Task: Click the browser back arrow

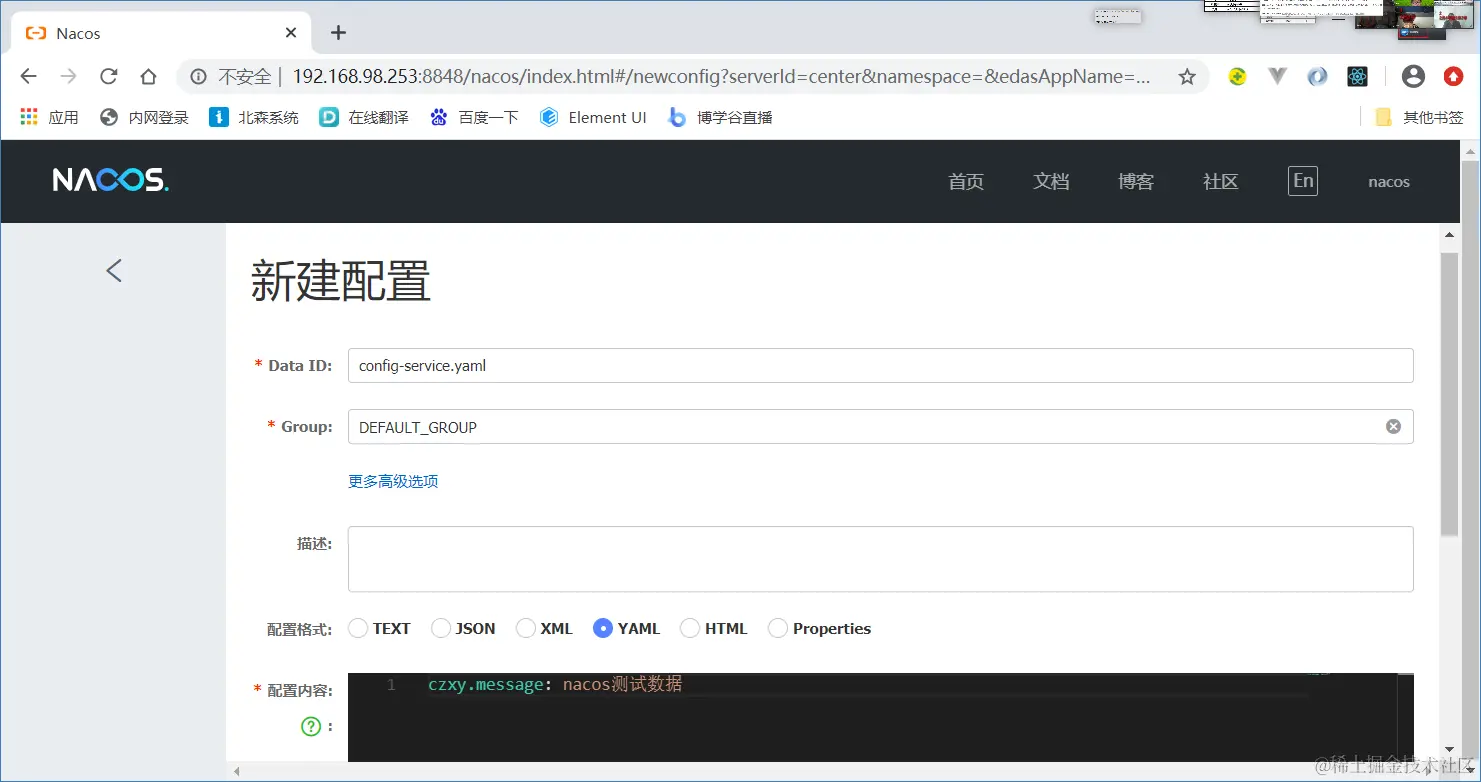Action: (x=27, y=75)
